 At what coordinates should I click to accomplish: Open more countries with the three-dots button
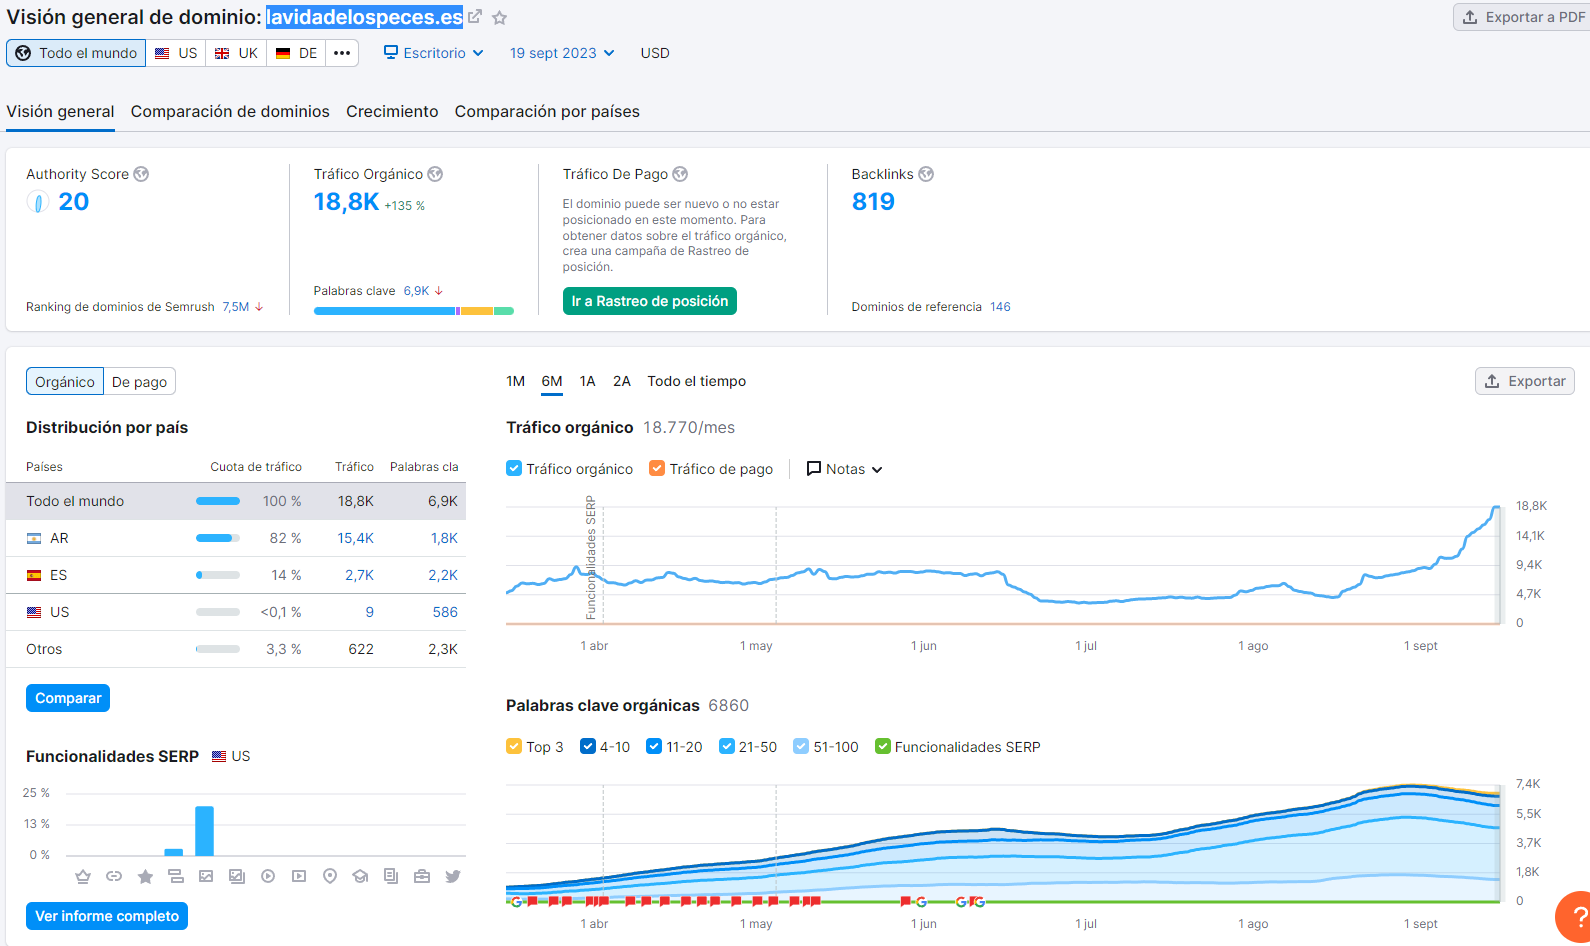342,53
